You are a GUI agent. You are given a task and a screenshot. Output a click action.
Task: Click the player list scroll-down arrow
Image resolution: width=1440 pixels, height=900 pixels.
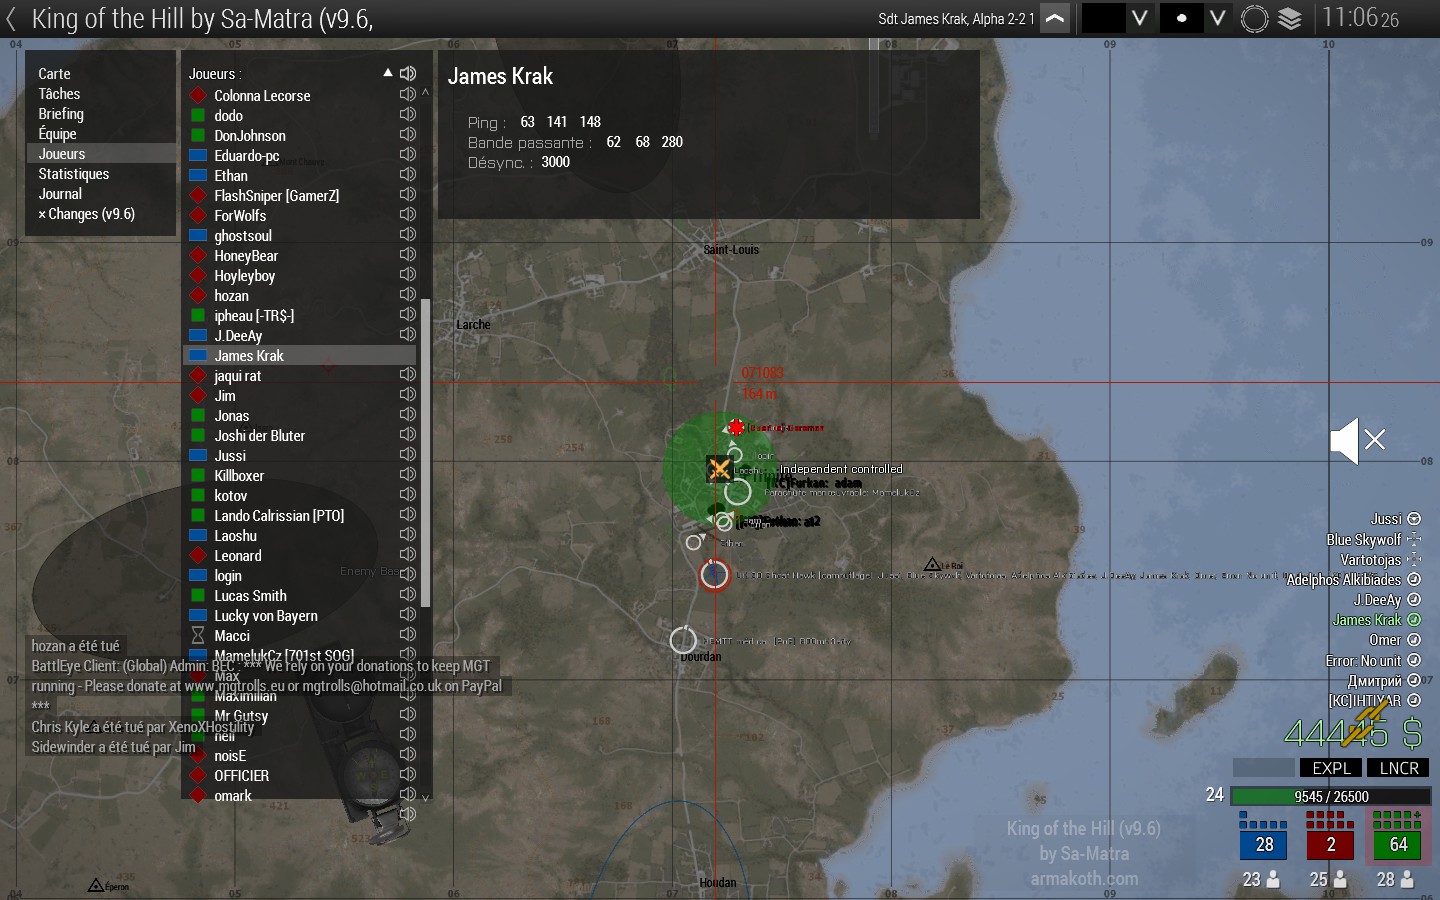(x=425, y=797)
